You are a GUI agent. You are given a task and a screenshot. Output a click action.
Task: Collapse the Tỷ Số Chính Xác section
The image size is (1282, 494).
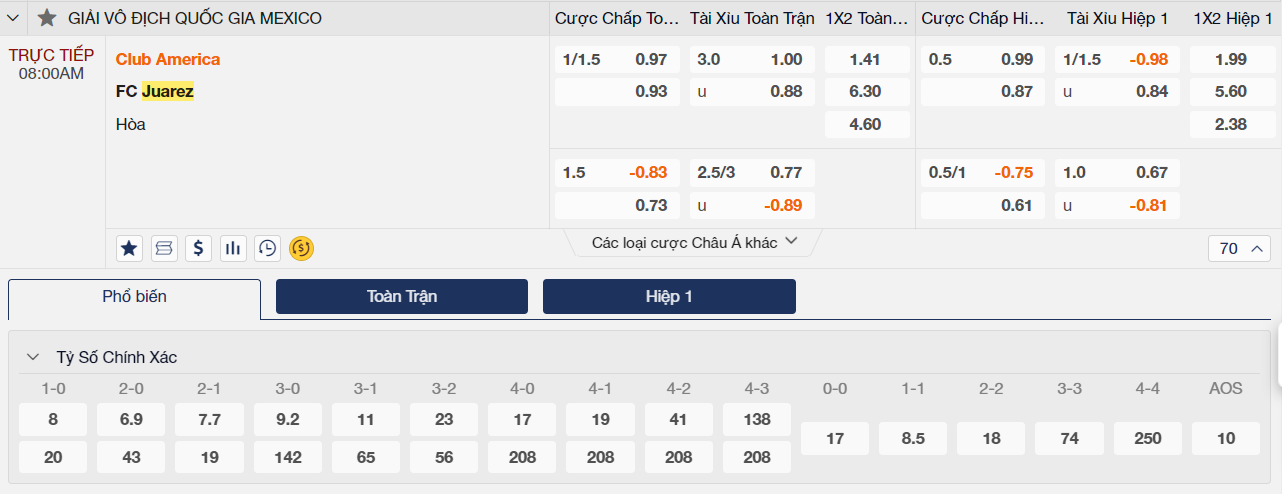[x=33, y=357]
